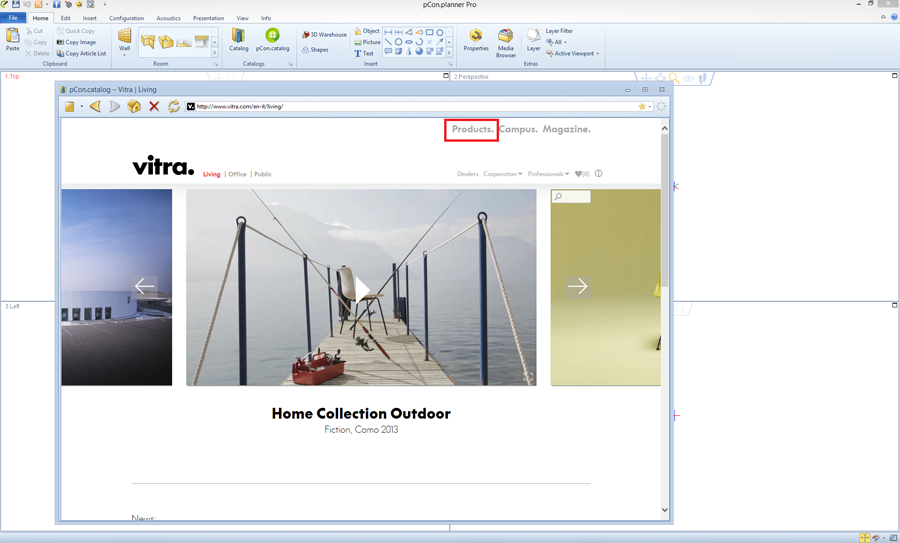Click the catalog home icon
The width and height of the screenshot is (900, 543).
(134, 106)
